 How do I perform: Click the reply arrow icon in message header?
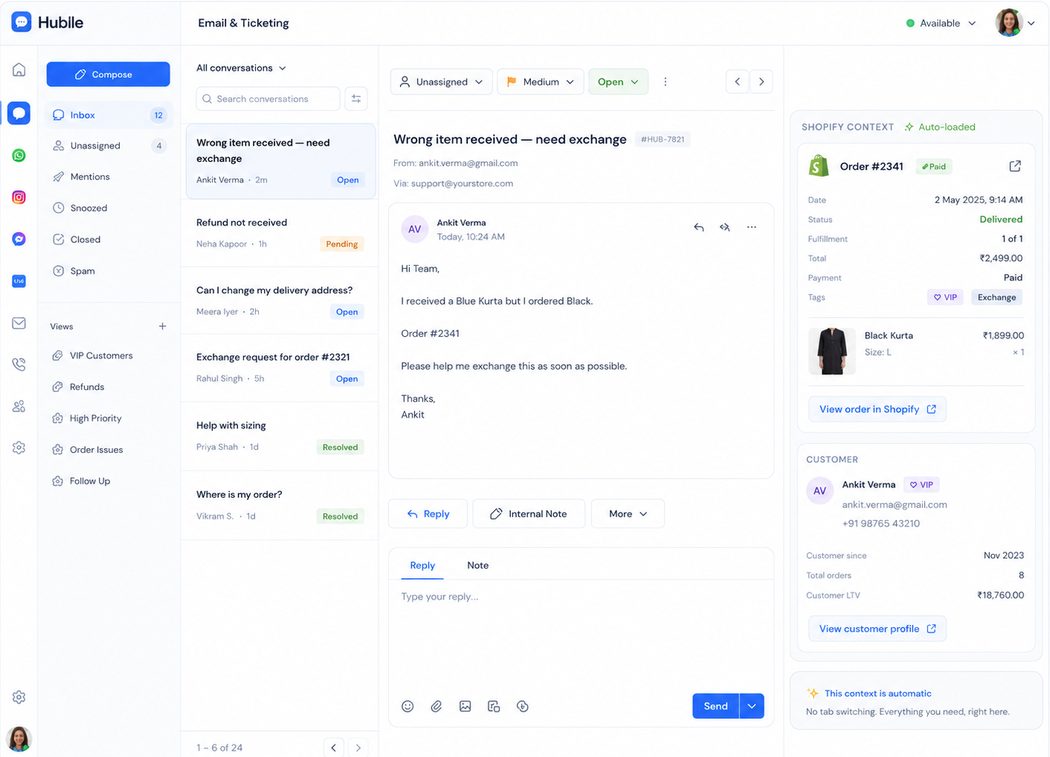(x=698, y=227)
